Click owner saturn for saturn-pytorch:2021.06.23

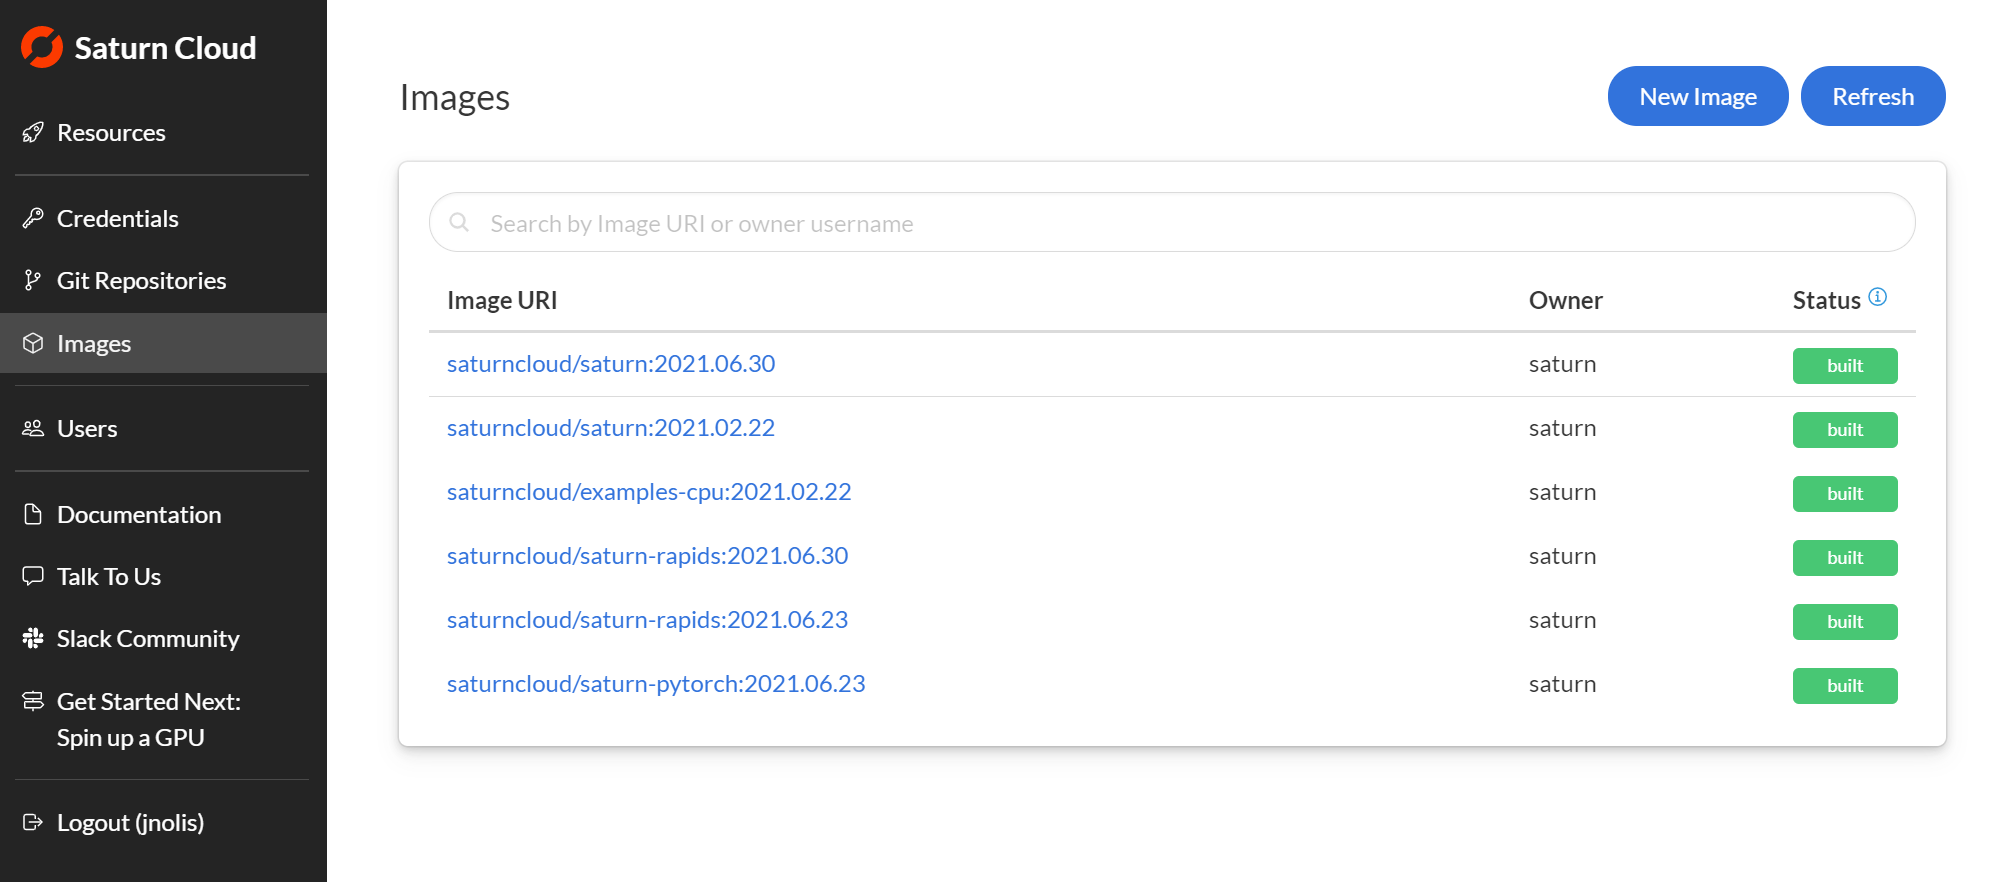click(x=1562, y=684)
